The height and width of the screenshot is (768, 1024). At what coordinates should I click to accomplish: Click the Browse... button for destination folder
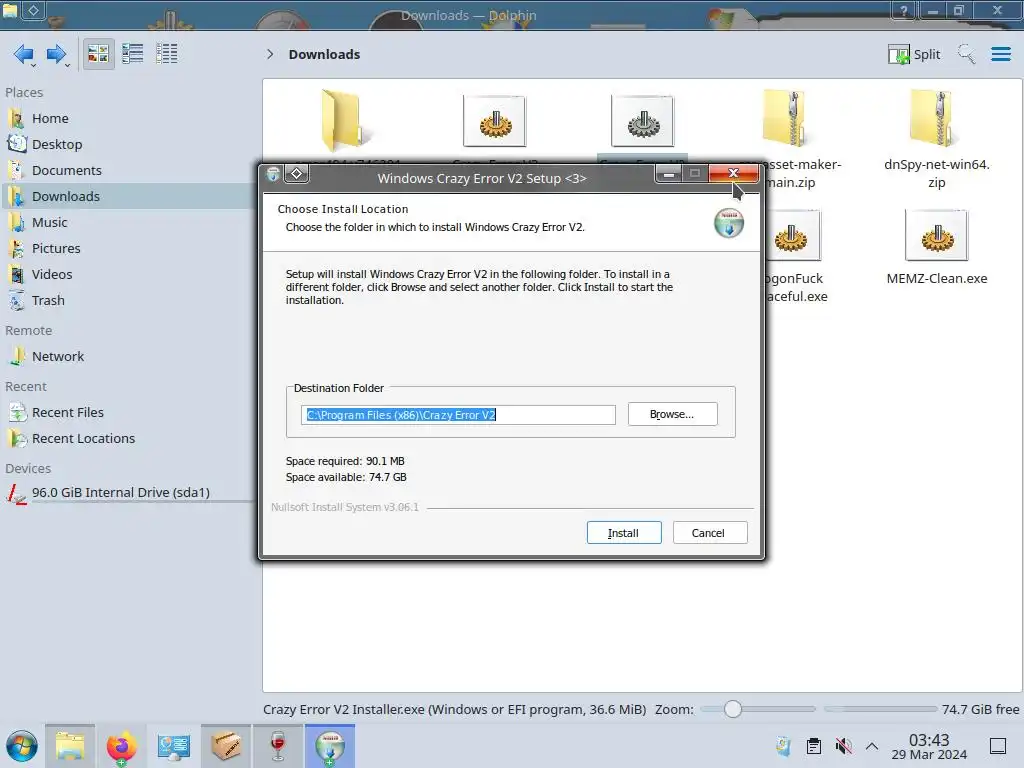point(672,414)
